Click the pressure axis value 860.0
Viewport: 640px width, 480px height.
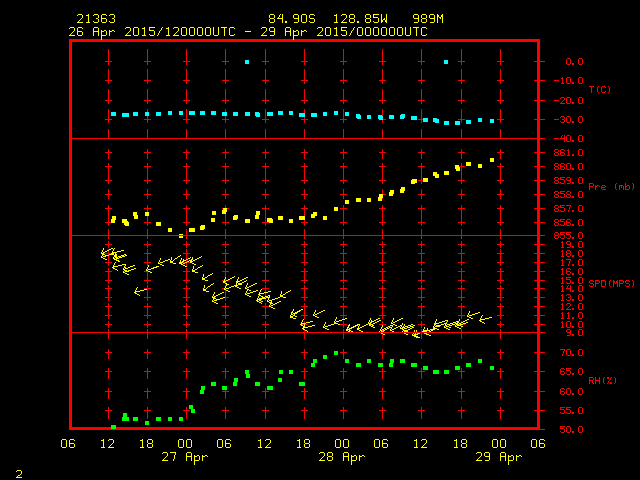pos(568,167)
